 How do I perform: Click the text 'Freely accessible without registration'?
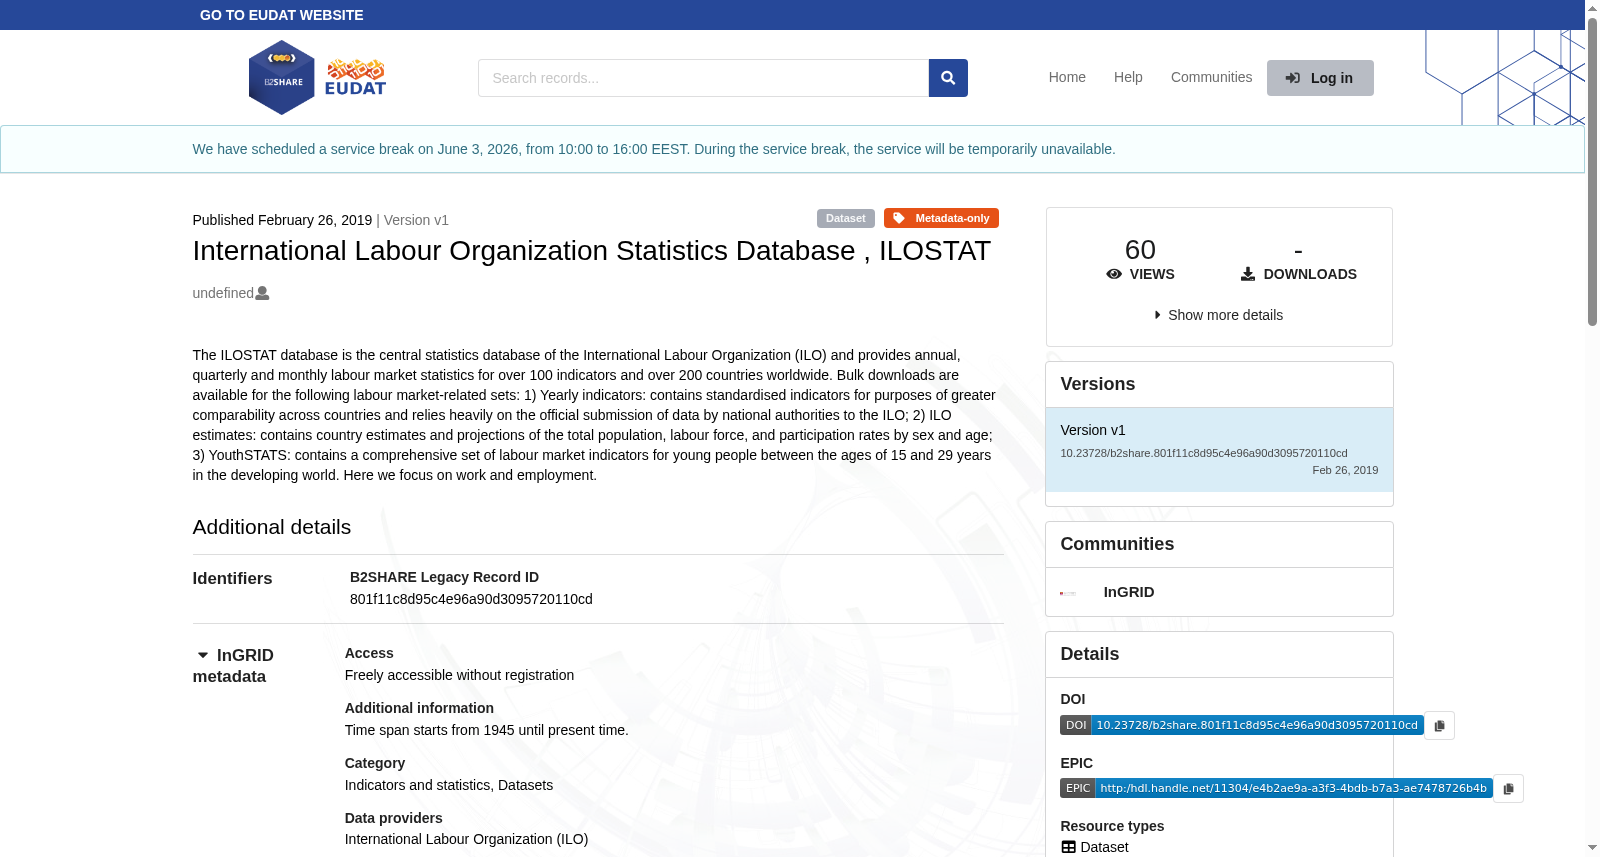pyautogui.click(x=459, y=675)
